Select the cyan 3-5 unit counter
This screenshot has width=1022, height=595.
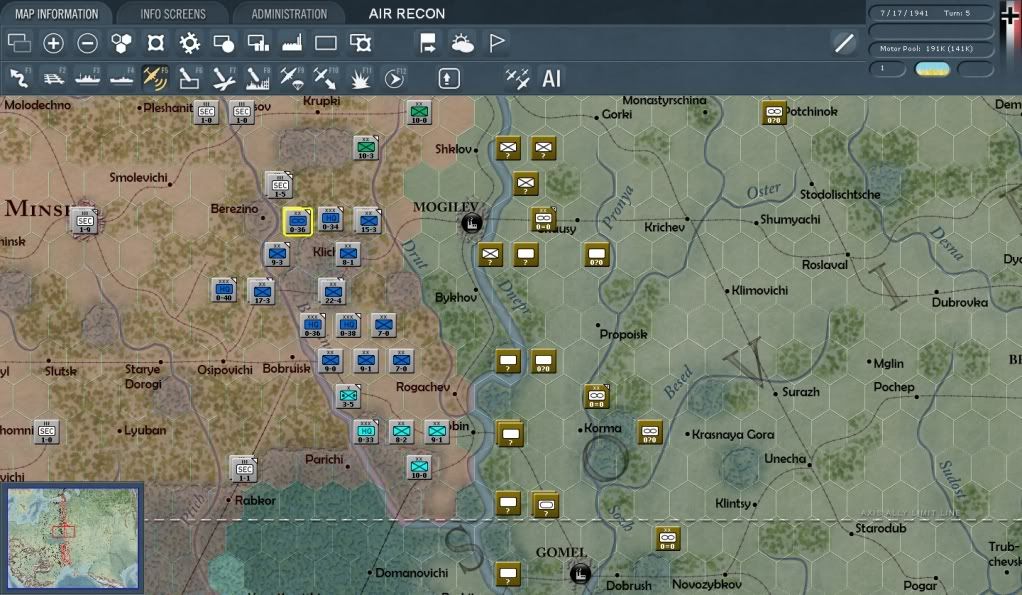click(348, 396)
